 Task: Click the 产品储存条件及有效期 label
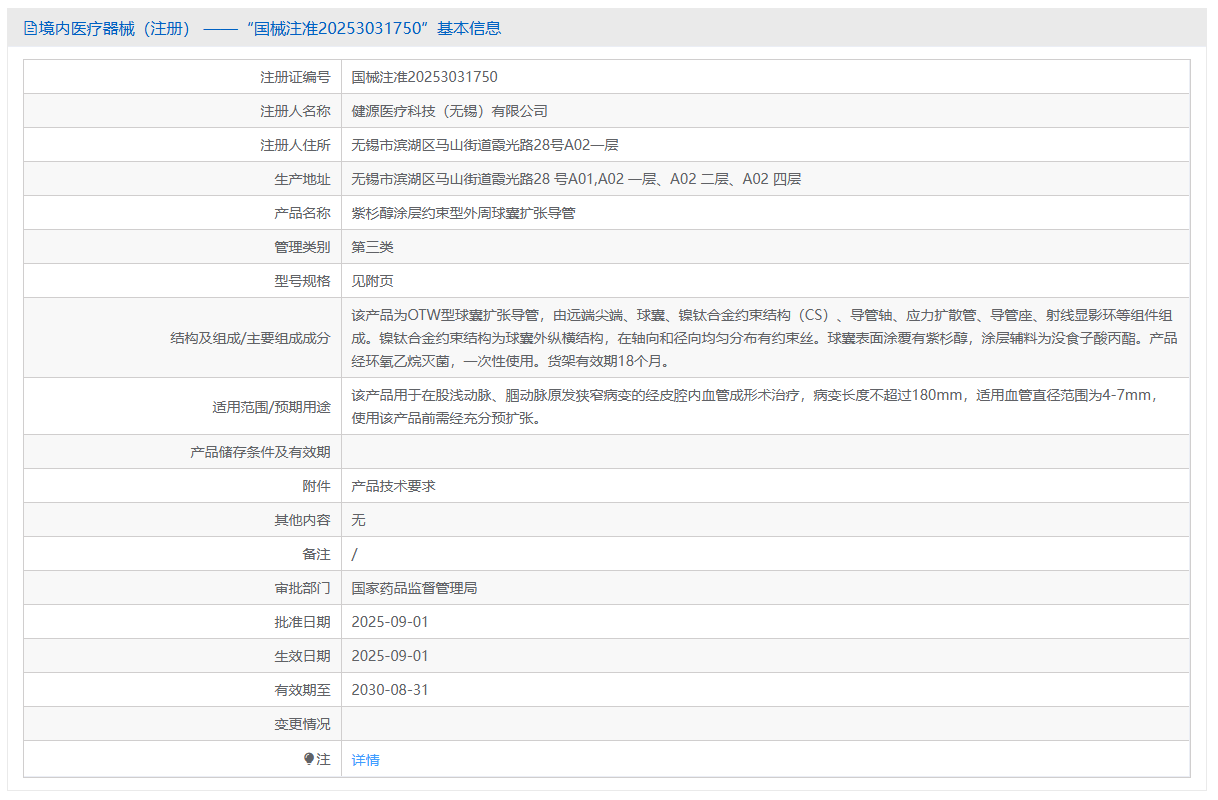[x=260, y=452]
